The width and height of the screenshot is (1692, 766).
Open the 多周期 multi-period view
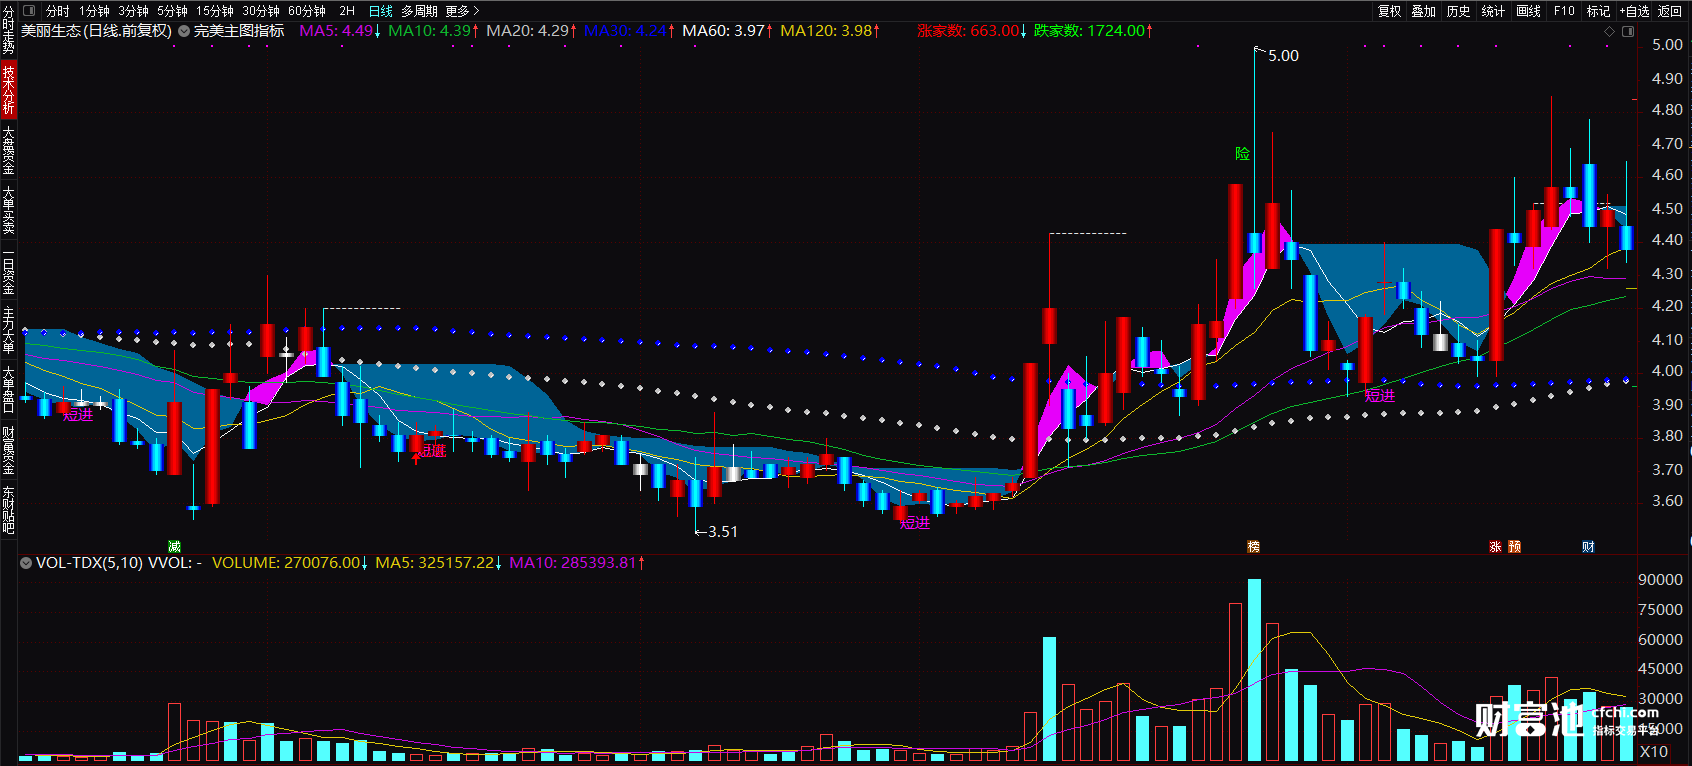[x=420, y=11]
